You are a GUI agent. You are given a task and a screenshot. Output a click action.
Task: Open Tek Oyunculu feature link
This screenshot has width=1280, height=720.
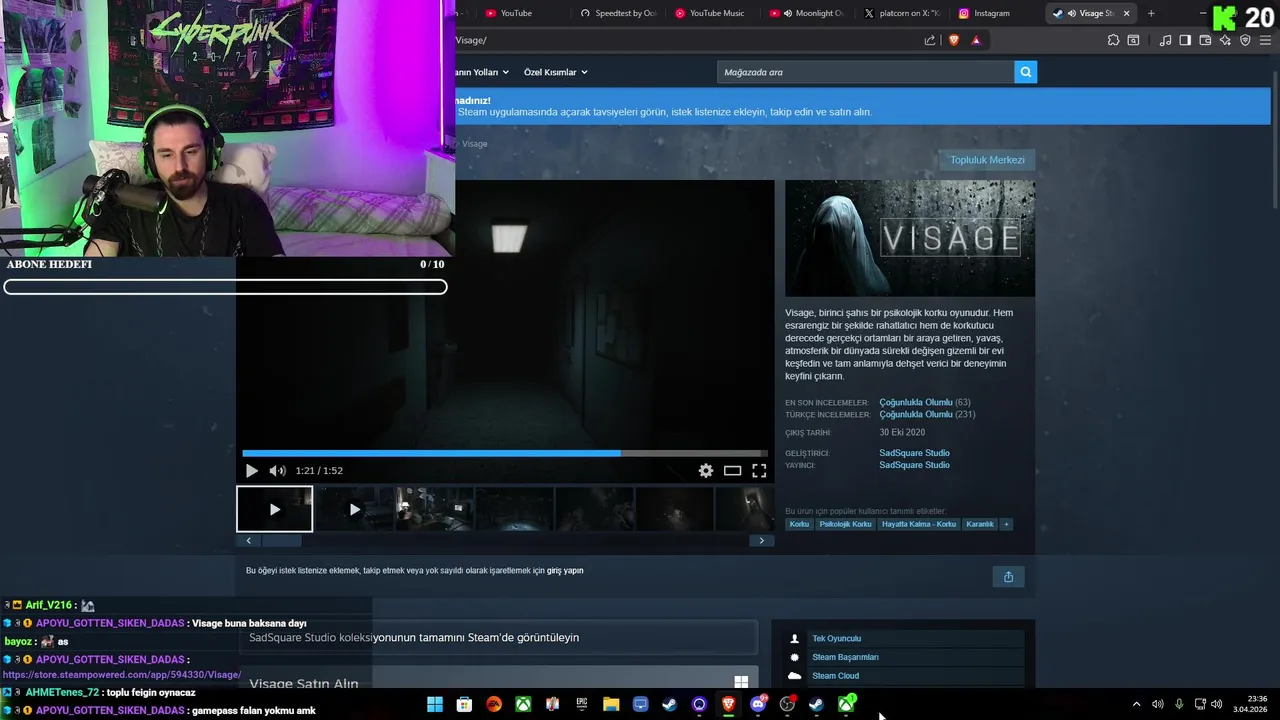836,638
